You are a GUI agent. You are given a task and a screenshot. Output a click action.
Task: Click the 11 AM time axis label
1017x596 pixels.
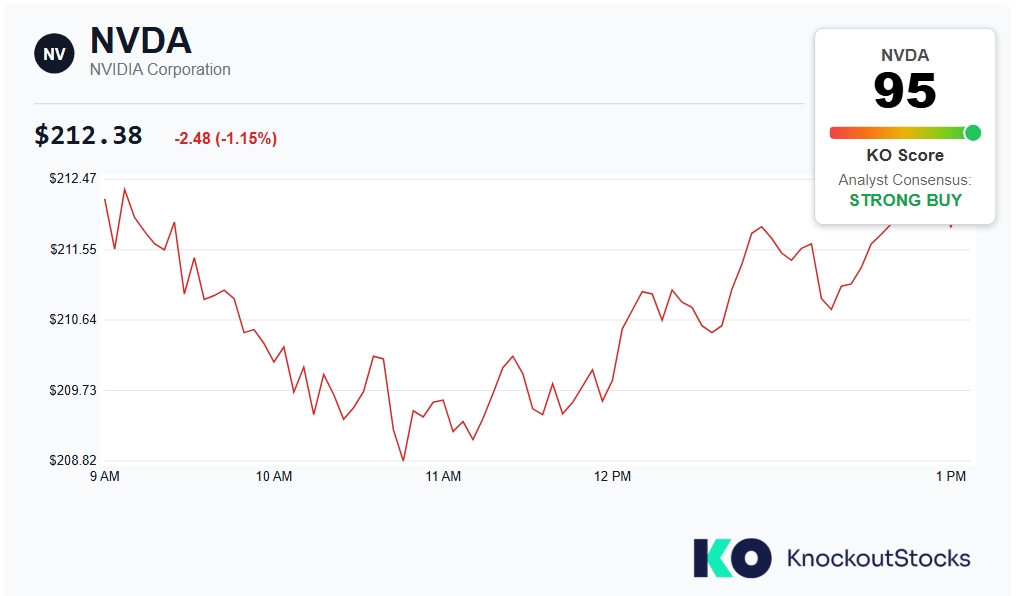(x=443, y=476)
